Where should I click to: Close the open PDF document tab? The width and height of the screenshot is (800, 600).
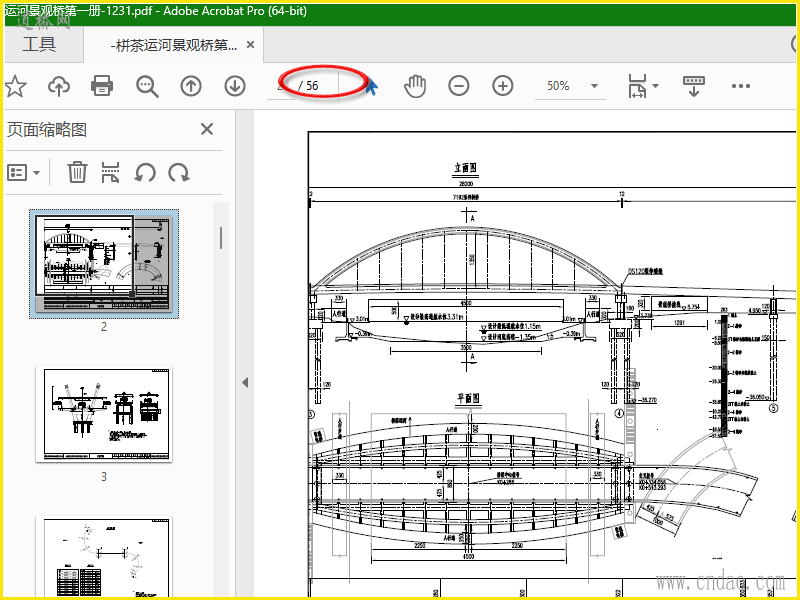click(x=250, y=45)
